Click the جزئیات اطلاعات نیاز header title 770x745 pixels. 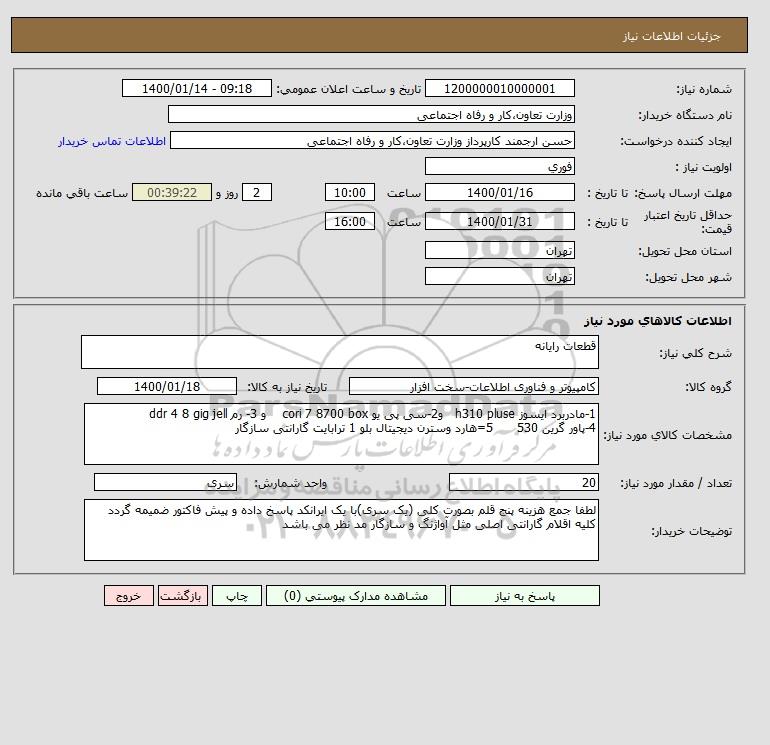(x=671, y=36)
